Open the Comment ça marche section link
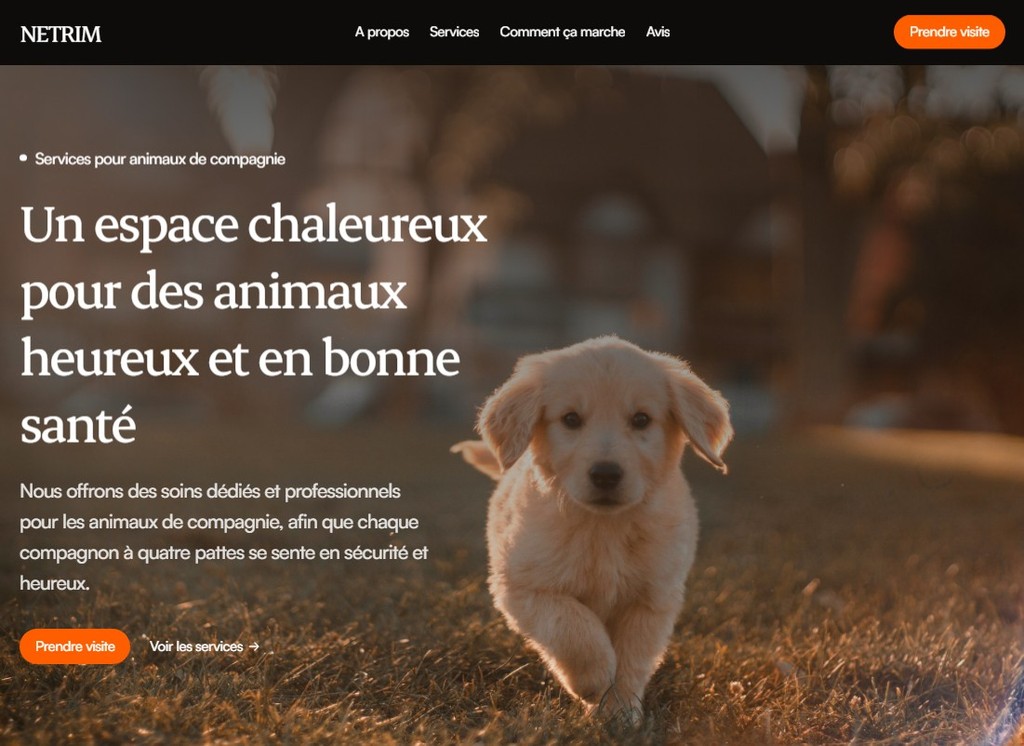The image size is (1024, 746). coord(562,31)
